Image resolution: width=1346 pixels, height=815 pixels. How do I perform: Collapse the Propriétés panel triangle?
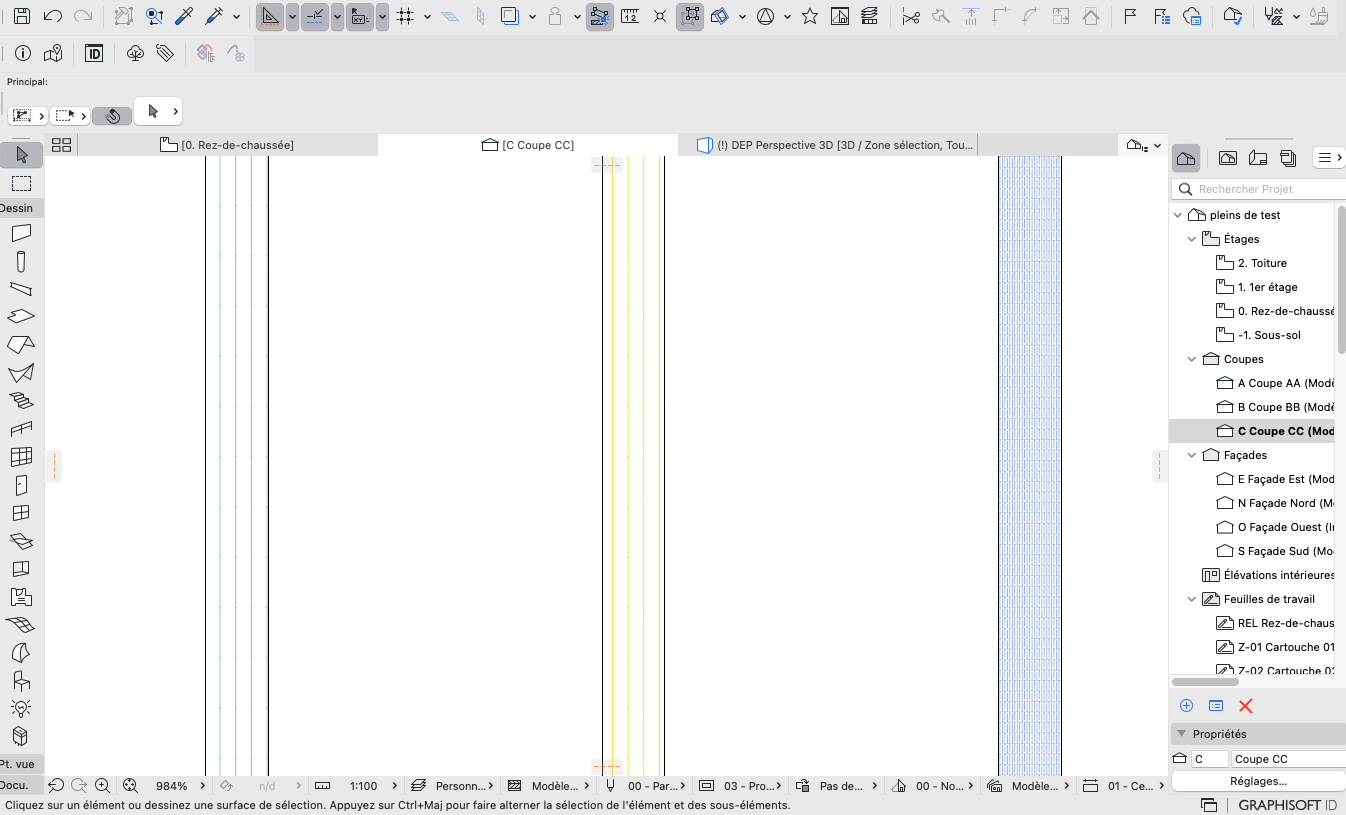(1181, 734)
